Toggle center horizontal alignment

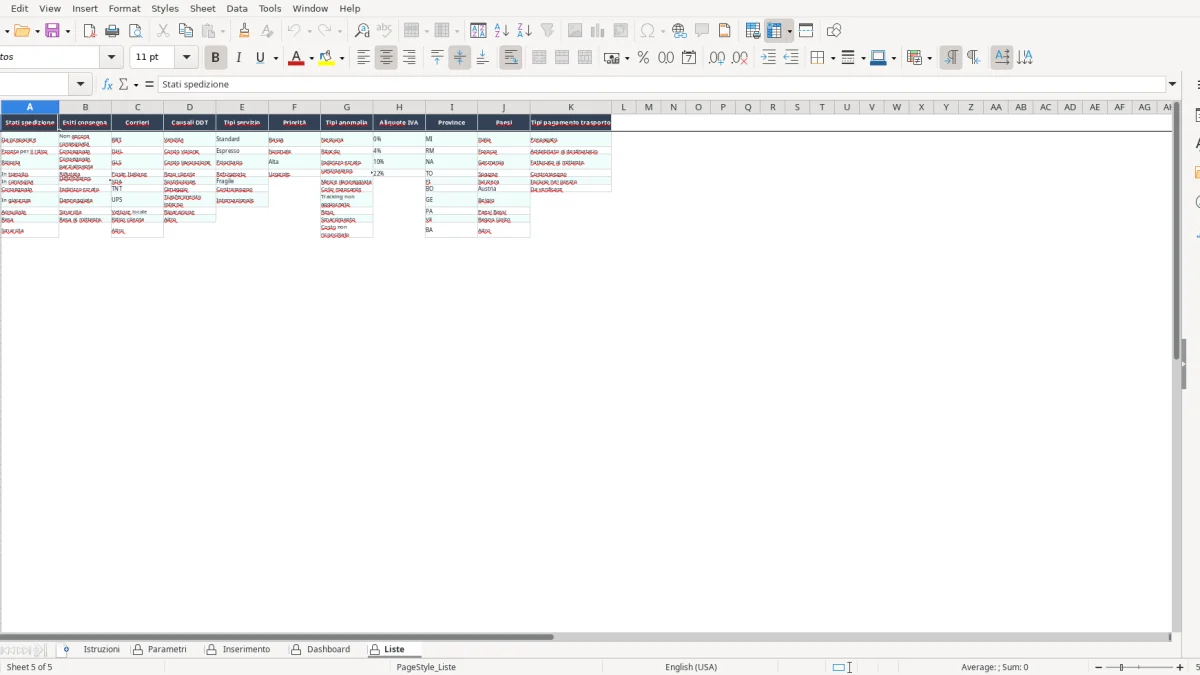point(386,58)
